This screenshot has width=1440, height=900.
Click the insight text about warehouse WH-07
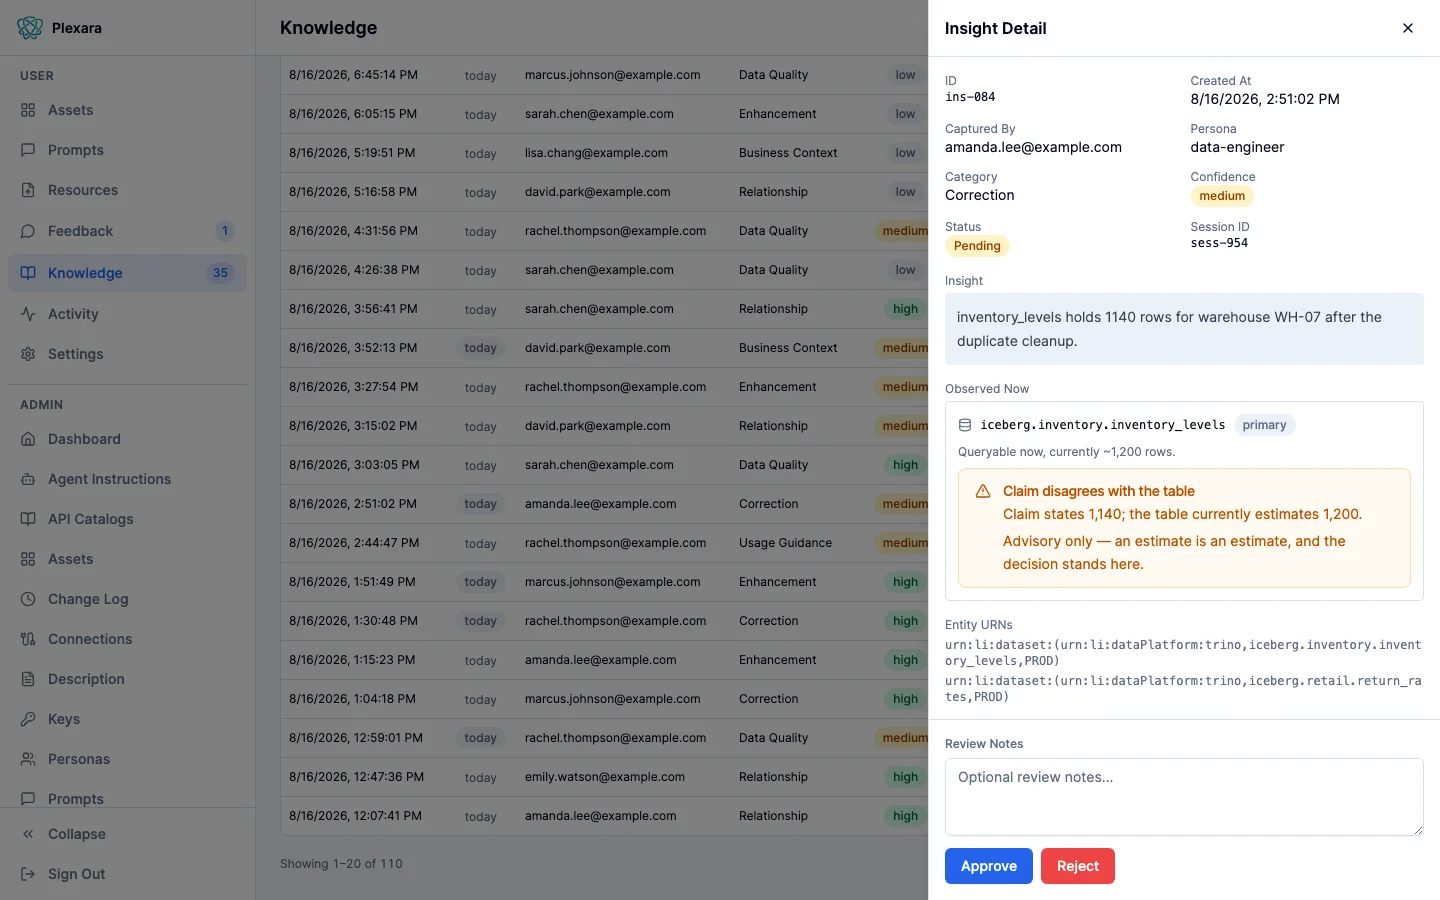tap(1184, 329)
